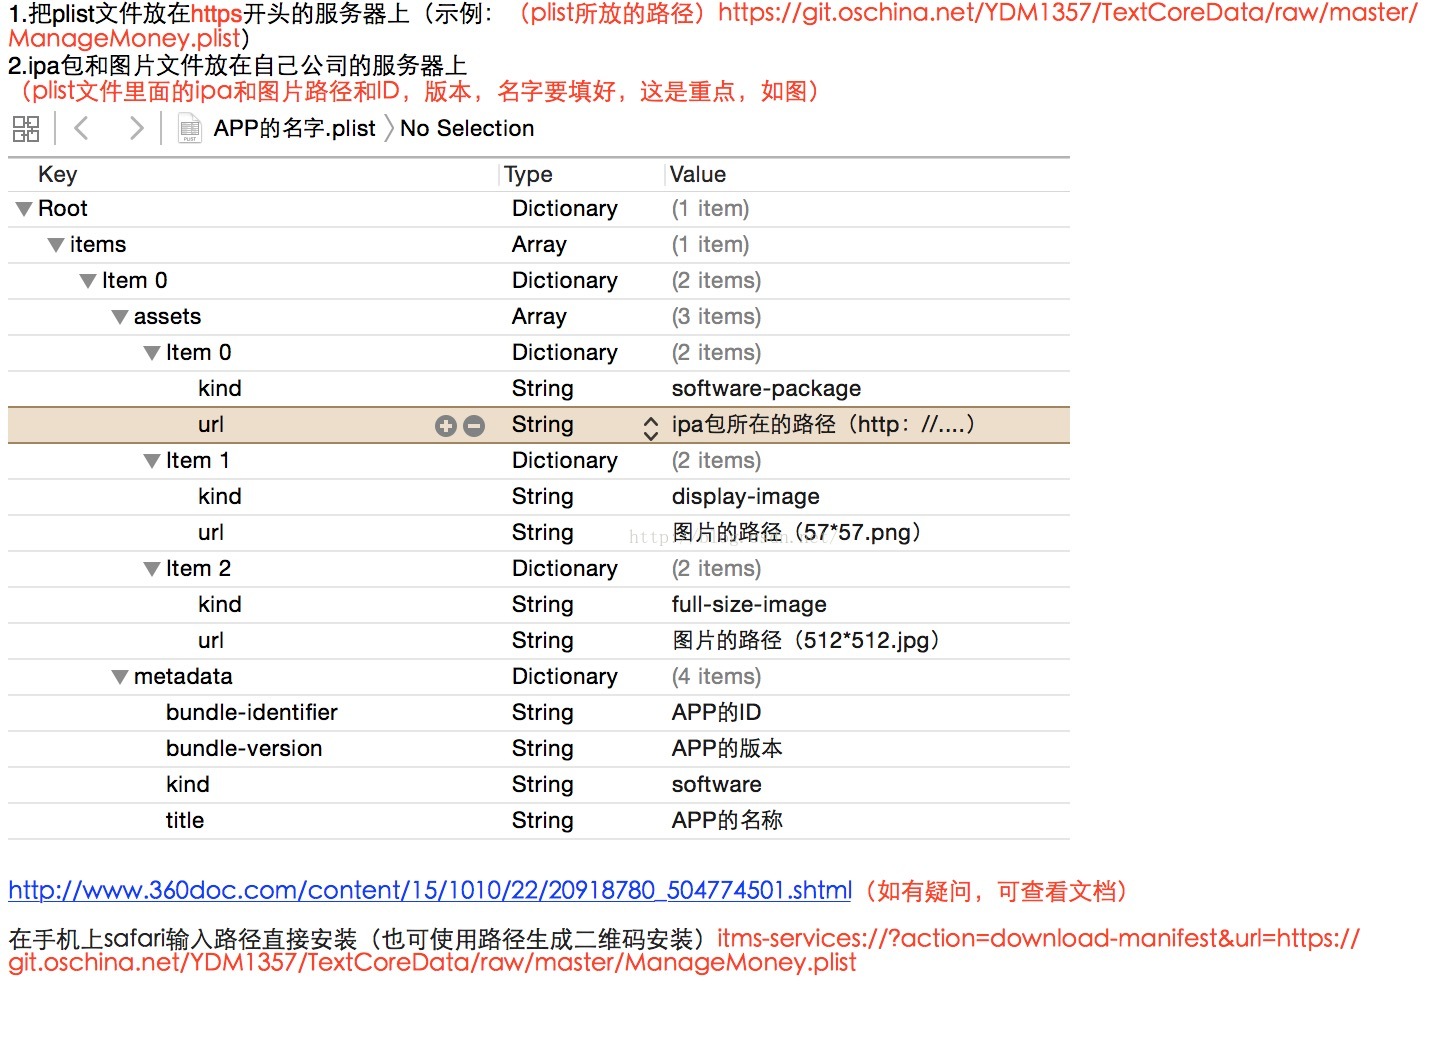Click the full-size-image value
This screenshot has width=1448, height=1052.
749,605
